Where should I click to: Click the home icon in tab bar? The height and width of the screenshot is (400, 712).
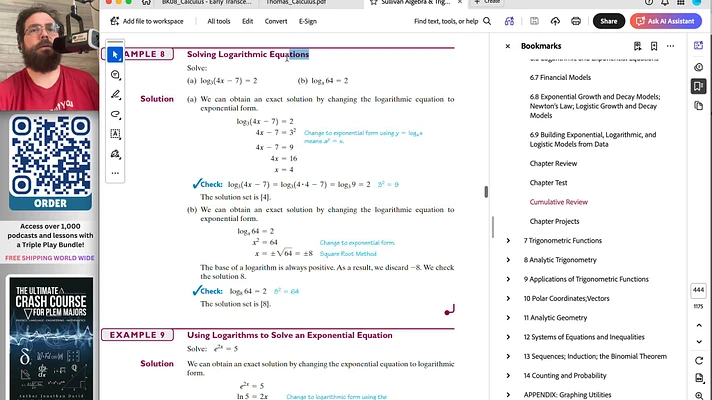pos(146,2)
